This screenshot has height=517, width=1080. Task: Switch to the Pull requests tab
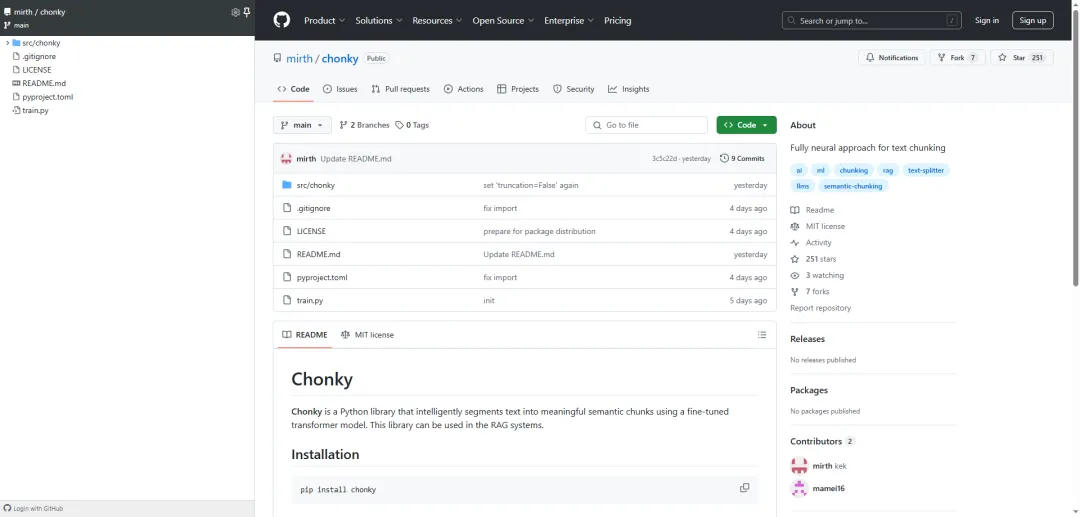click(400, 89)
